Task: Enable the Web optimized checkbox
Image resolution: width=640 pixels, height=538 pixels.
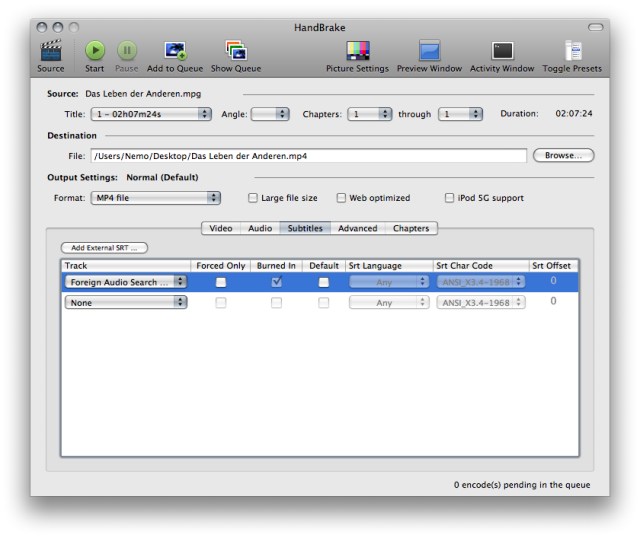Action: (x=341, y=198)
